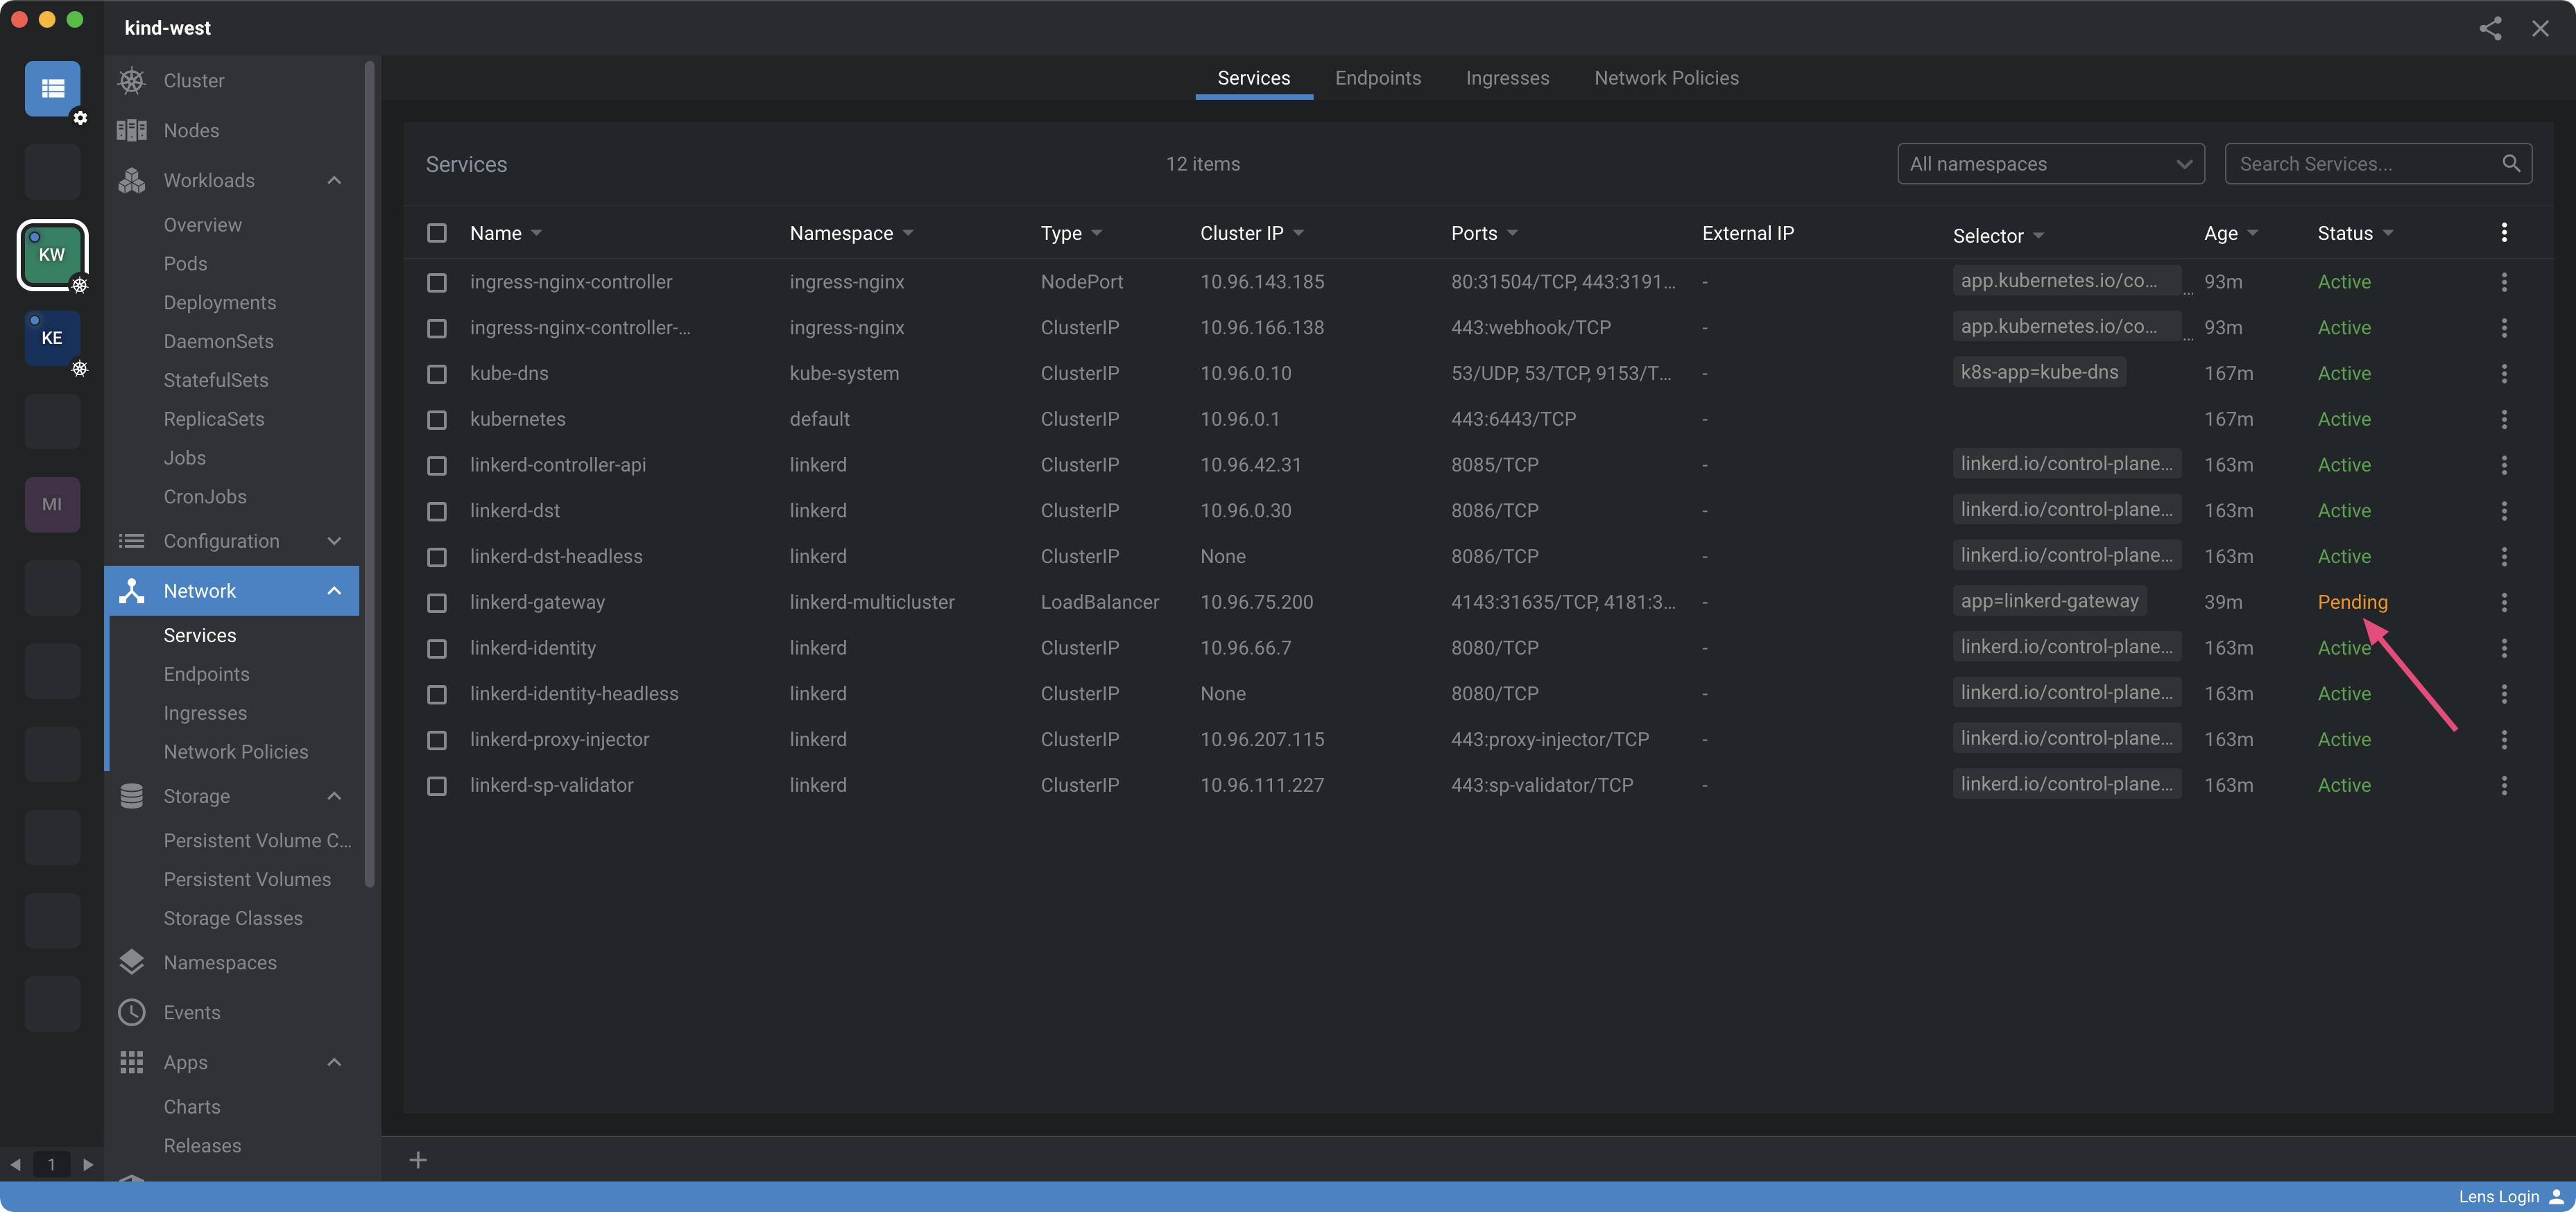2576x1212 pixels.
Task: Check the kube-dns row checkbox
Action: [436, 373]
